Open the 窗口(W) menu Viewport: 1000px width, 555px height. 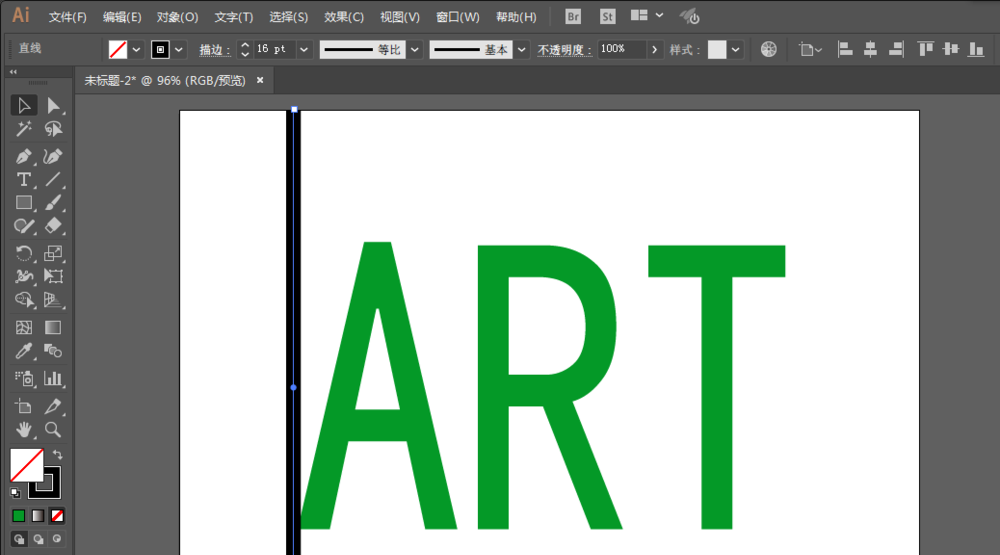tap(457, 17)
